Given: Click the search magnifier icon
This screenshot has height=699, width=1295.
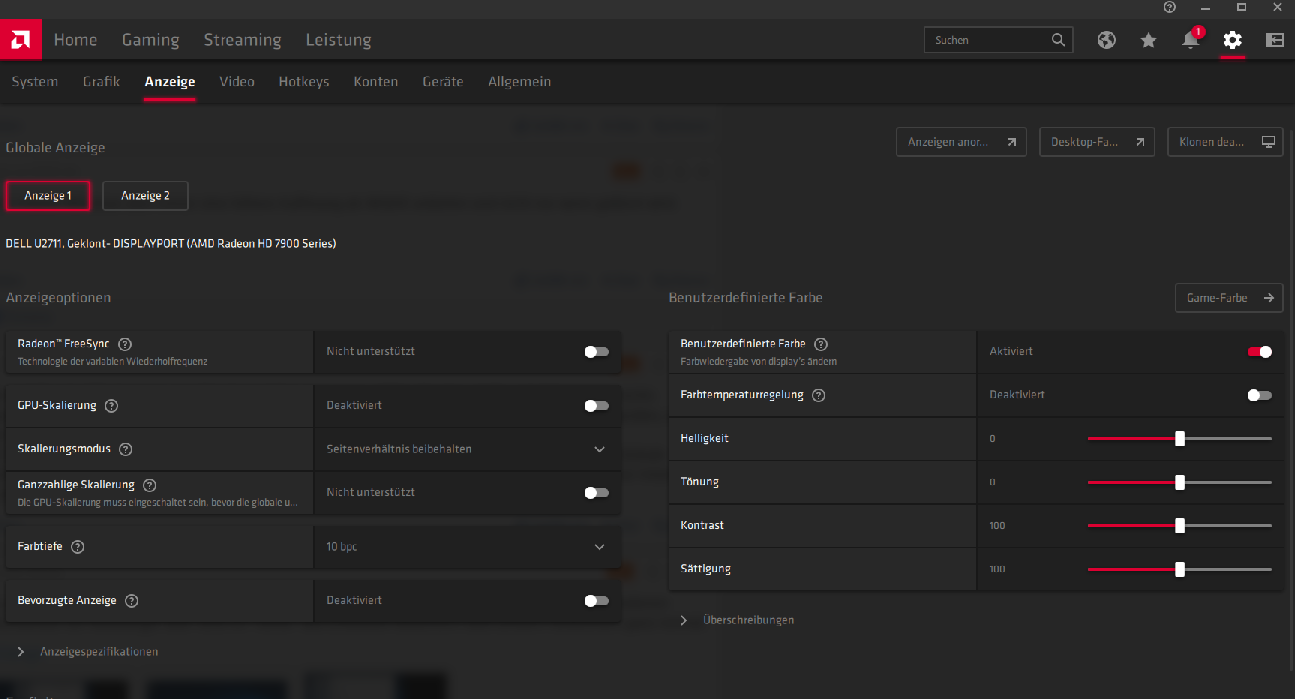Looking at the screenshot, I should pyautogui.click(x=1058, y=40).
